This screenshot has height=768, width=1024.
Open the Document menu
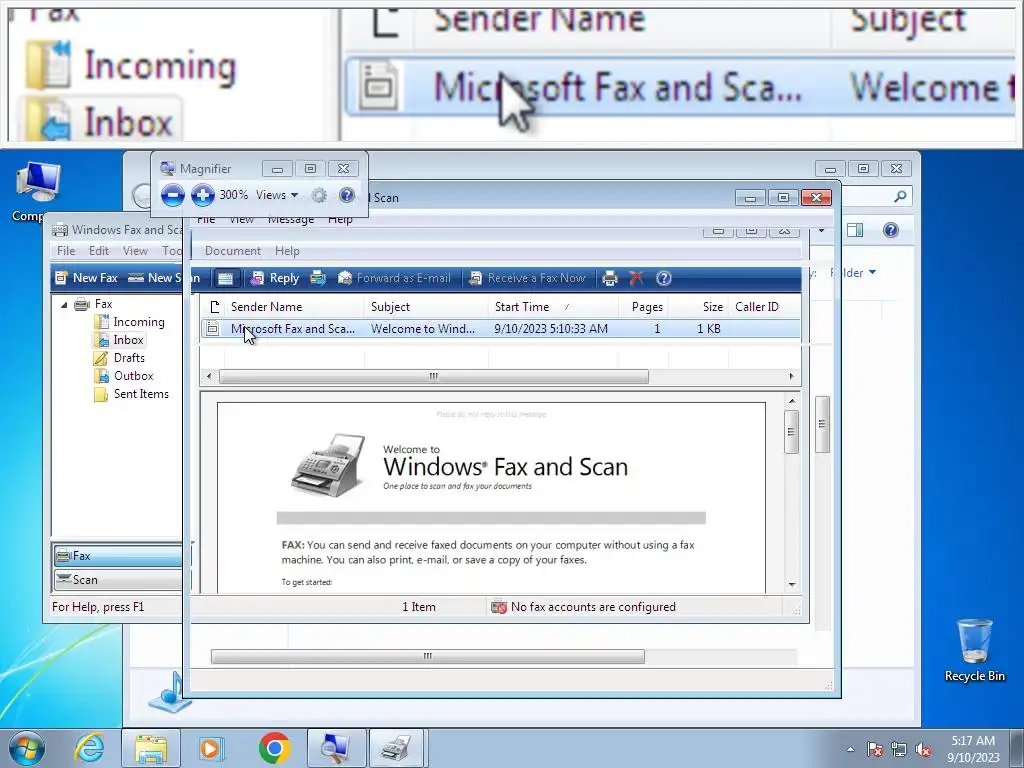(232, 251)
